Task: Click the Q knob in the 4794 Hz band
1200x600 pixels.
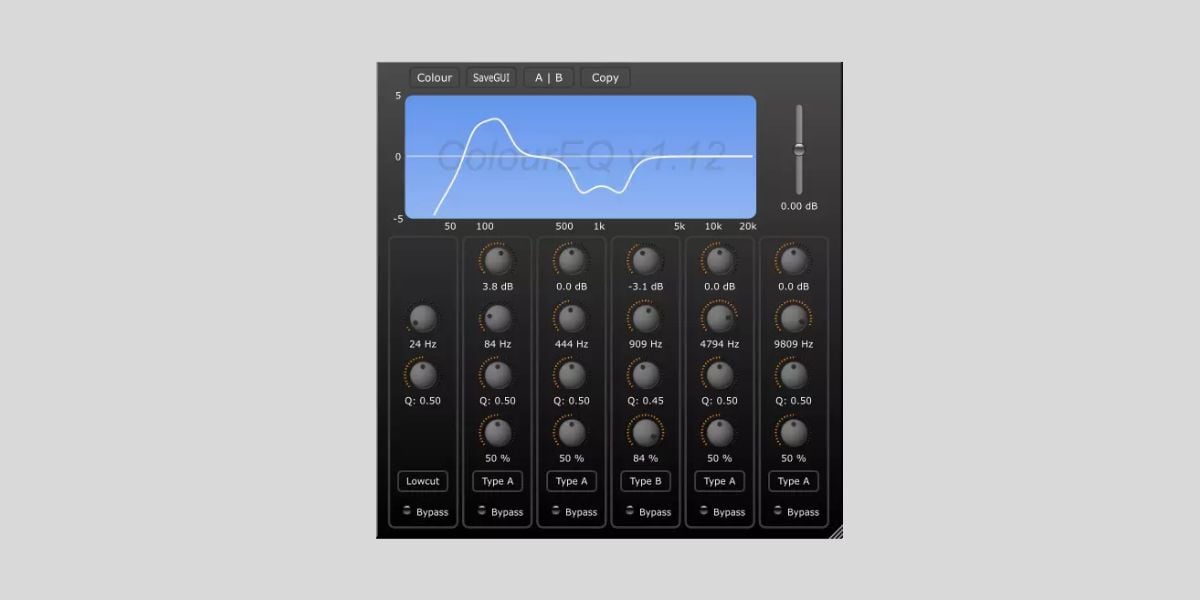Action: (719, 375)
